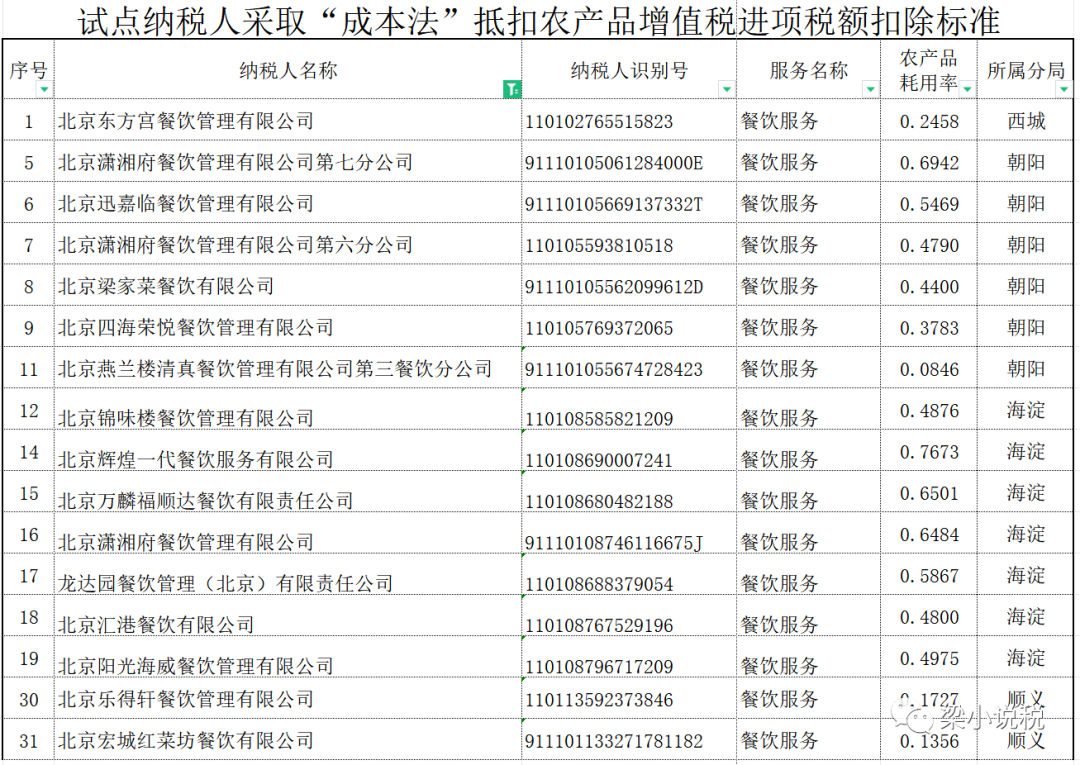The height and width of the screenshot is (765, 1080).
Task: Select consumption rate 0.4975
Action: [x=928, y=658]
